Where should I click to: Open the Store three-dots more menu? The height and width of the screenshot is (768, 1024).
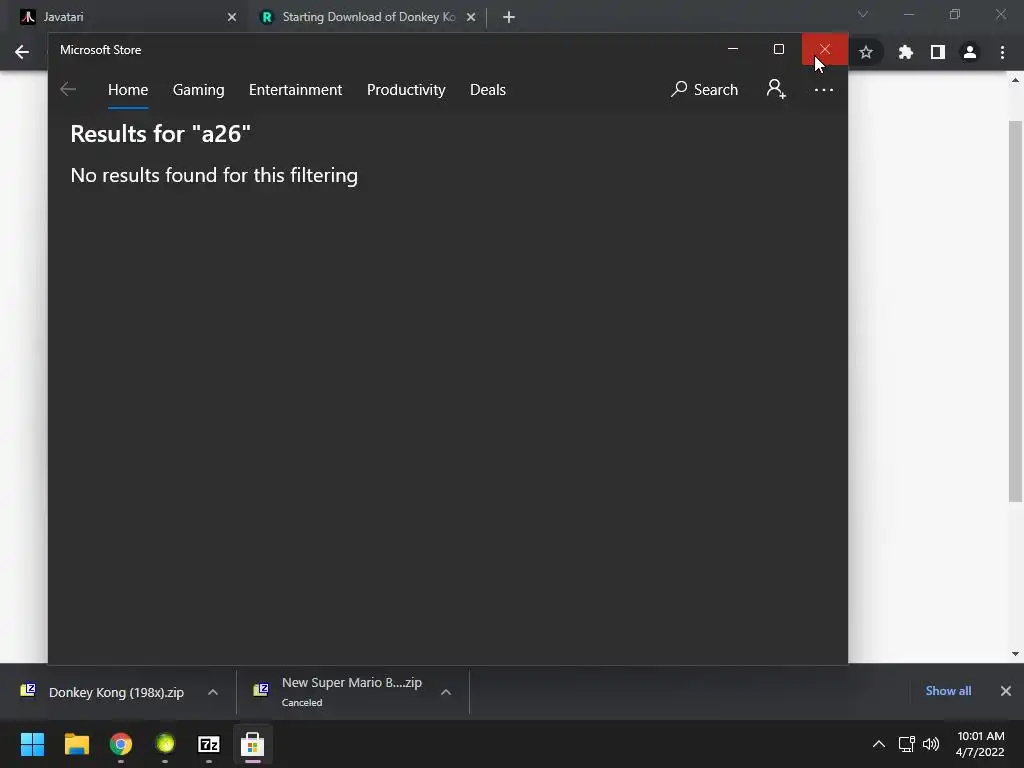[x=824, y=89]
